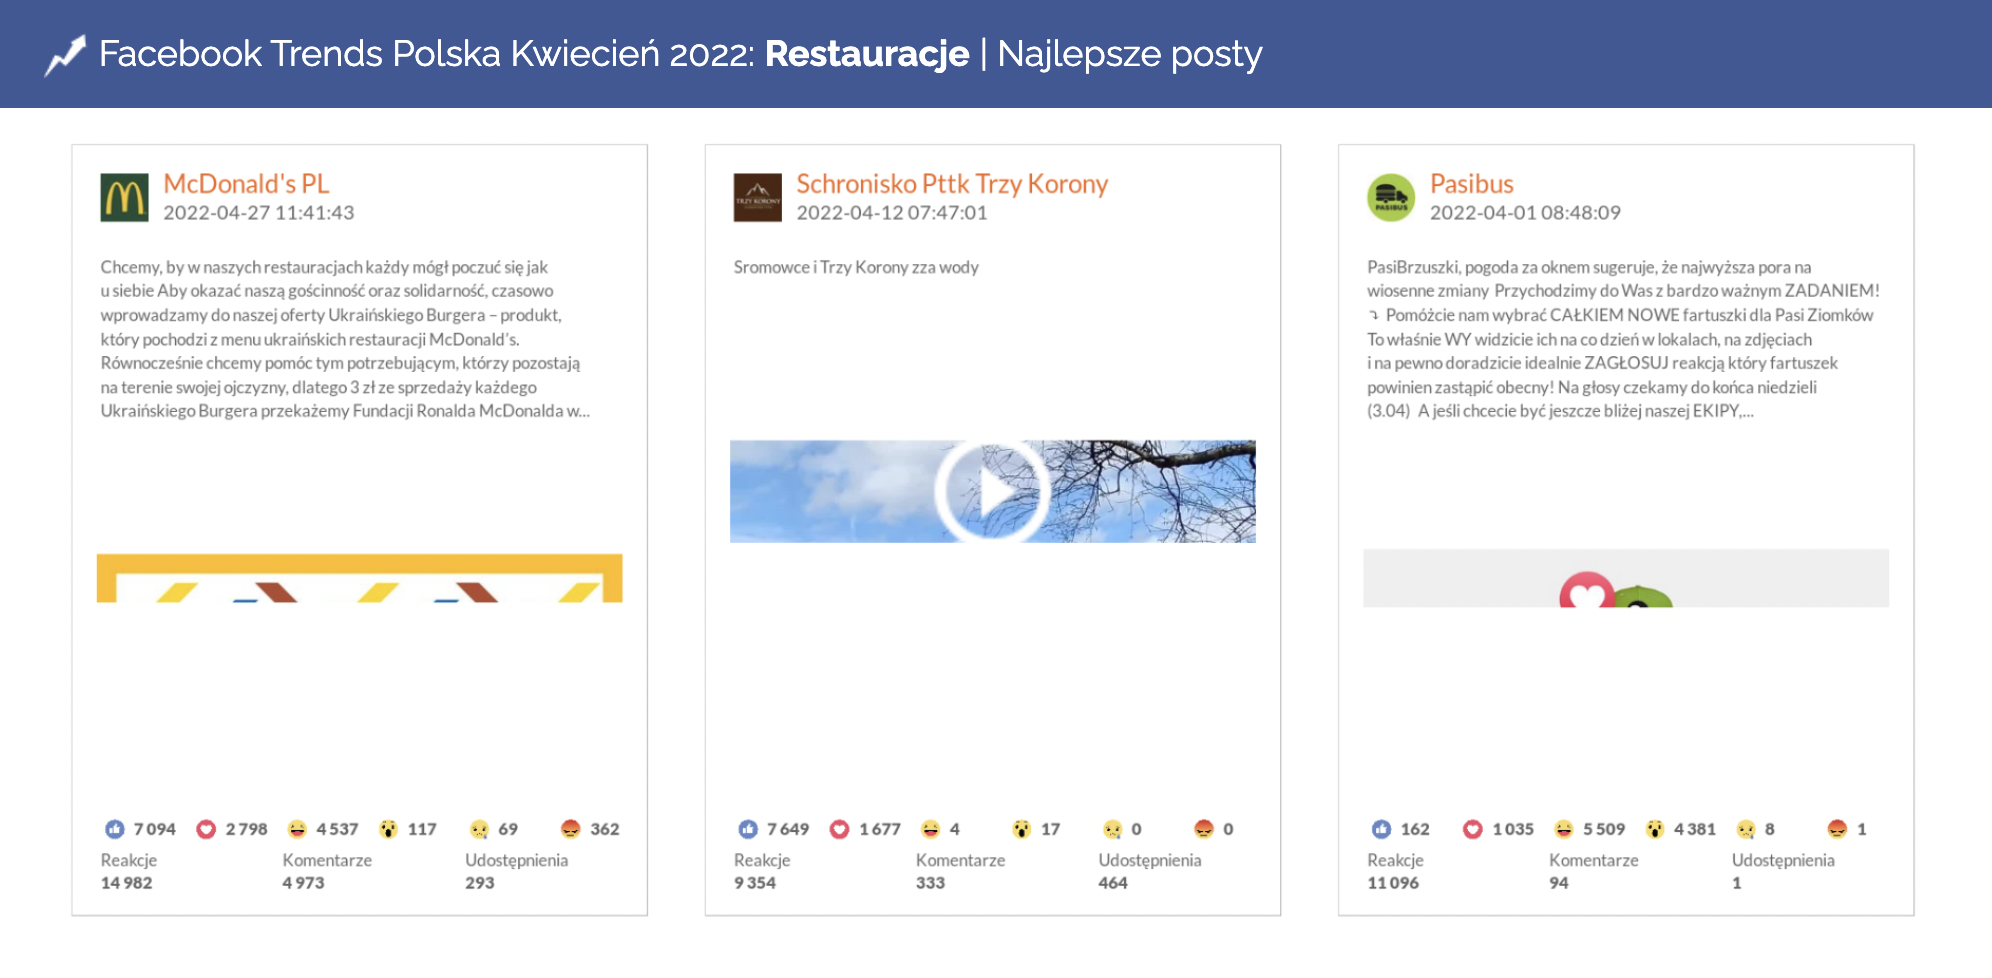Click the wow icon on Pasibus post
The image size is (1992, 978).
(x=1655, y=829)
